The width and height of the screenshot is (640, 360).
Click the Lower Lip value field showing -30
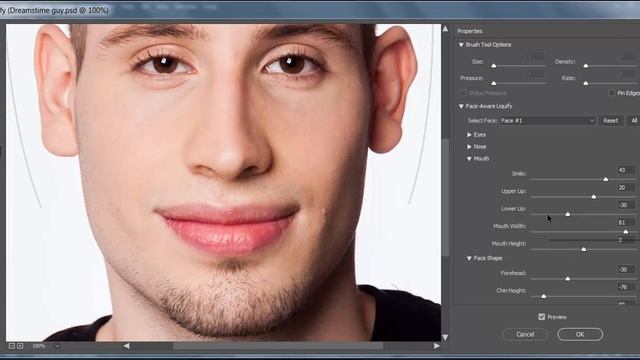pos(626,205)
